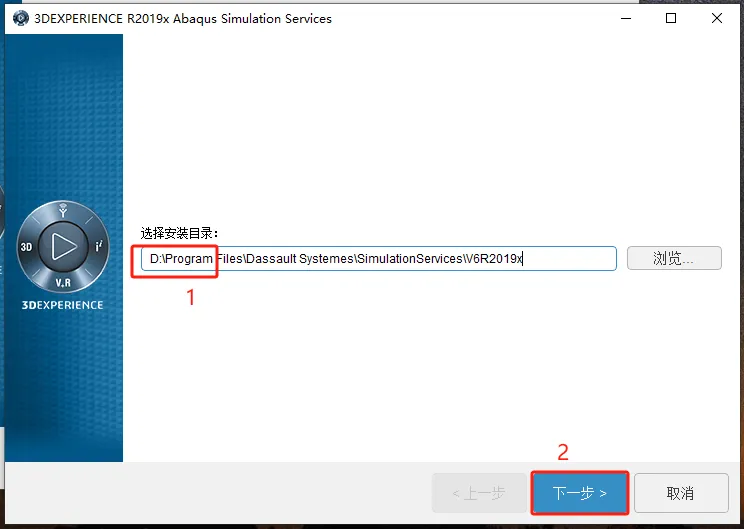Minimize the installer window
744x529 pixels.
click(626, 19)
